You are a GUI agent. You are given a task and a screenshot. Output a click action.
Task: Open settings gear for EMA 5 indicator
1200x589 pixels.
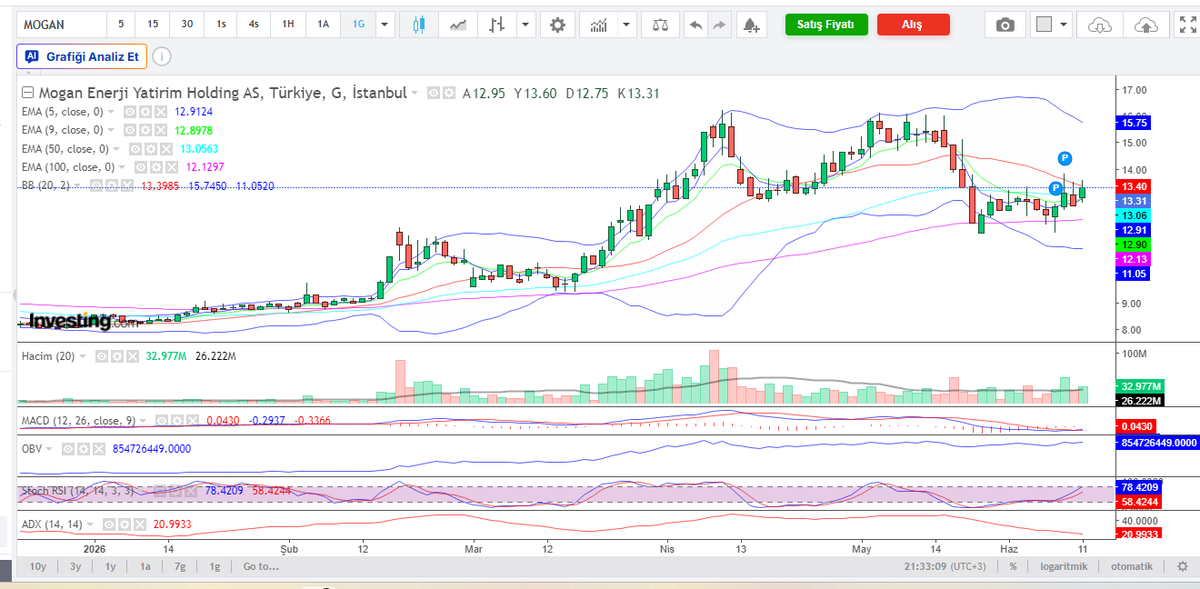pos(143,112)
